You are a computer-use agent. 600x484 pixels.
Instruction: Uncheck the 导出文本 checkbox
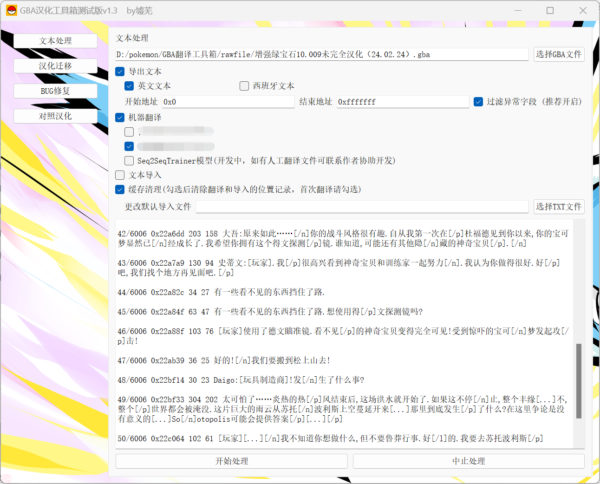pyautogui.click(x=121, y=71)
